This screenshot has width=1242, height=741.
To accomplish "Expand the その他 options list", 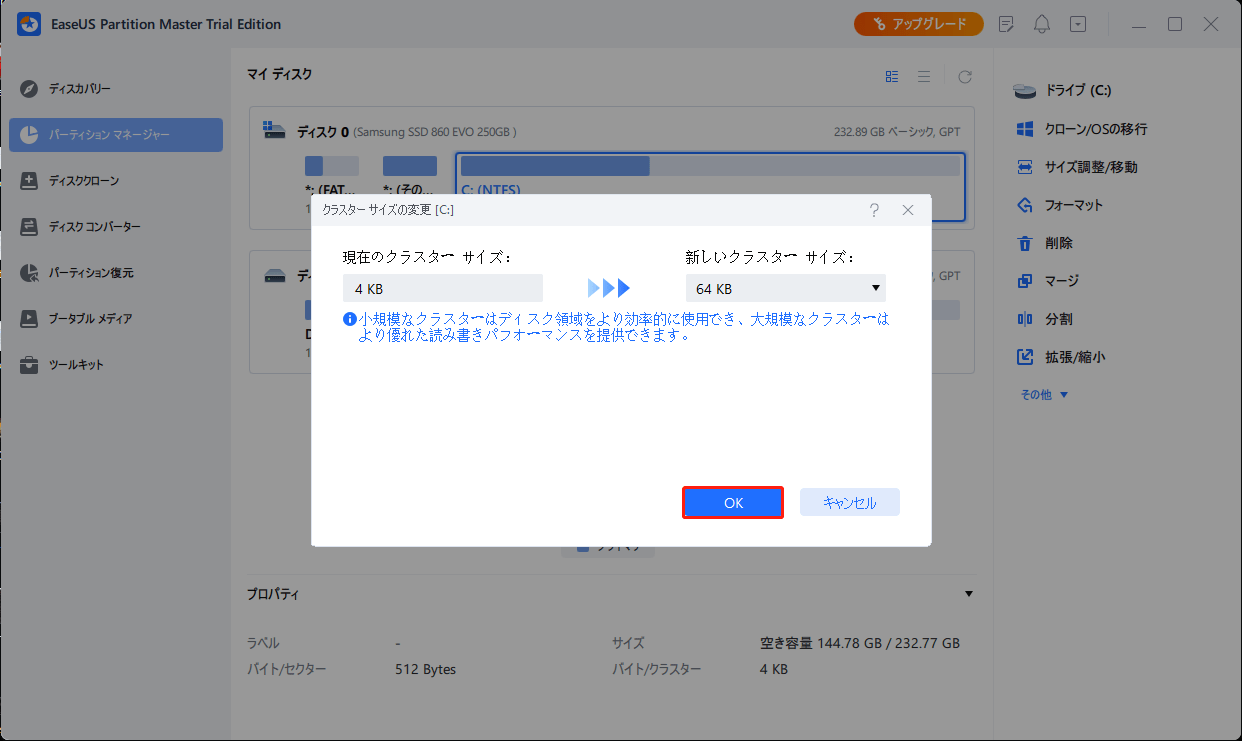I will [x=1044, y=395].
